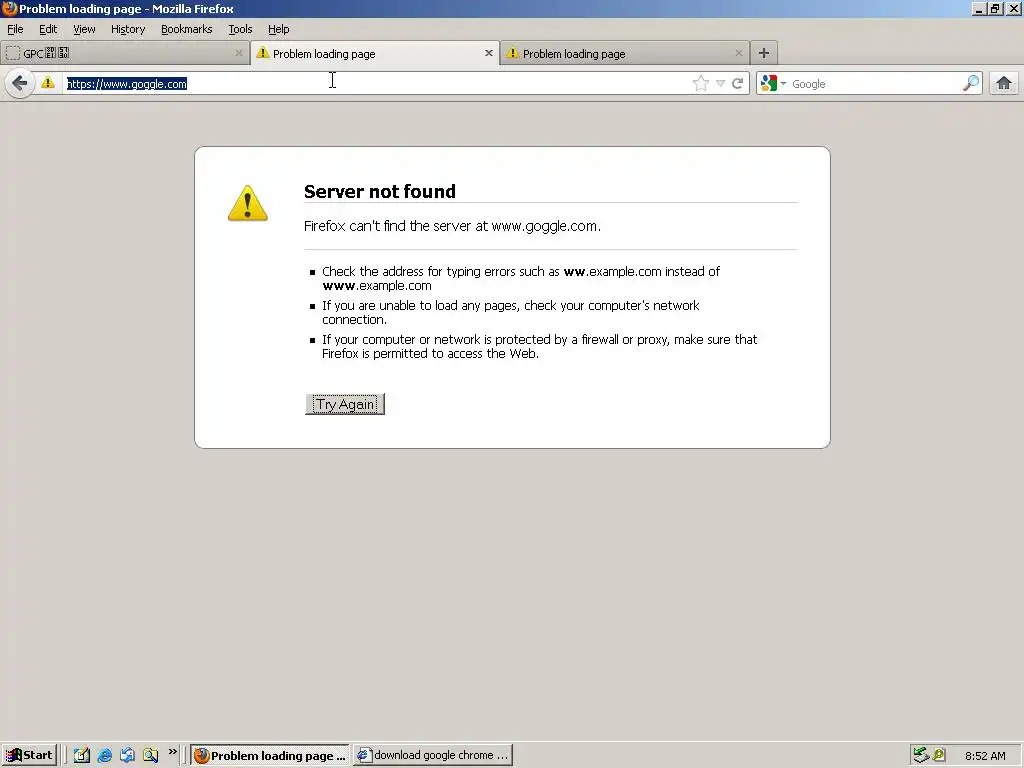Reload the page with the refresh icon
The image size is (1024, 768).
(738, 84)
